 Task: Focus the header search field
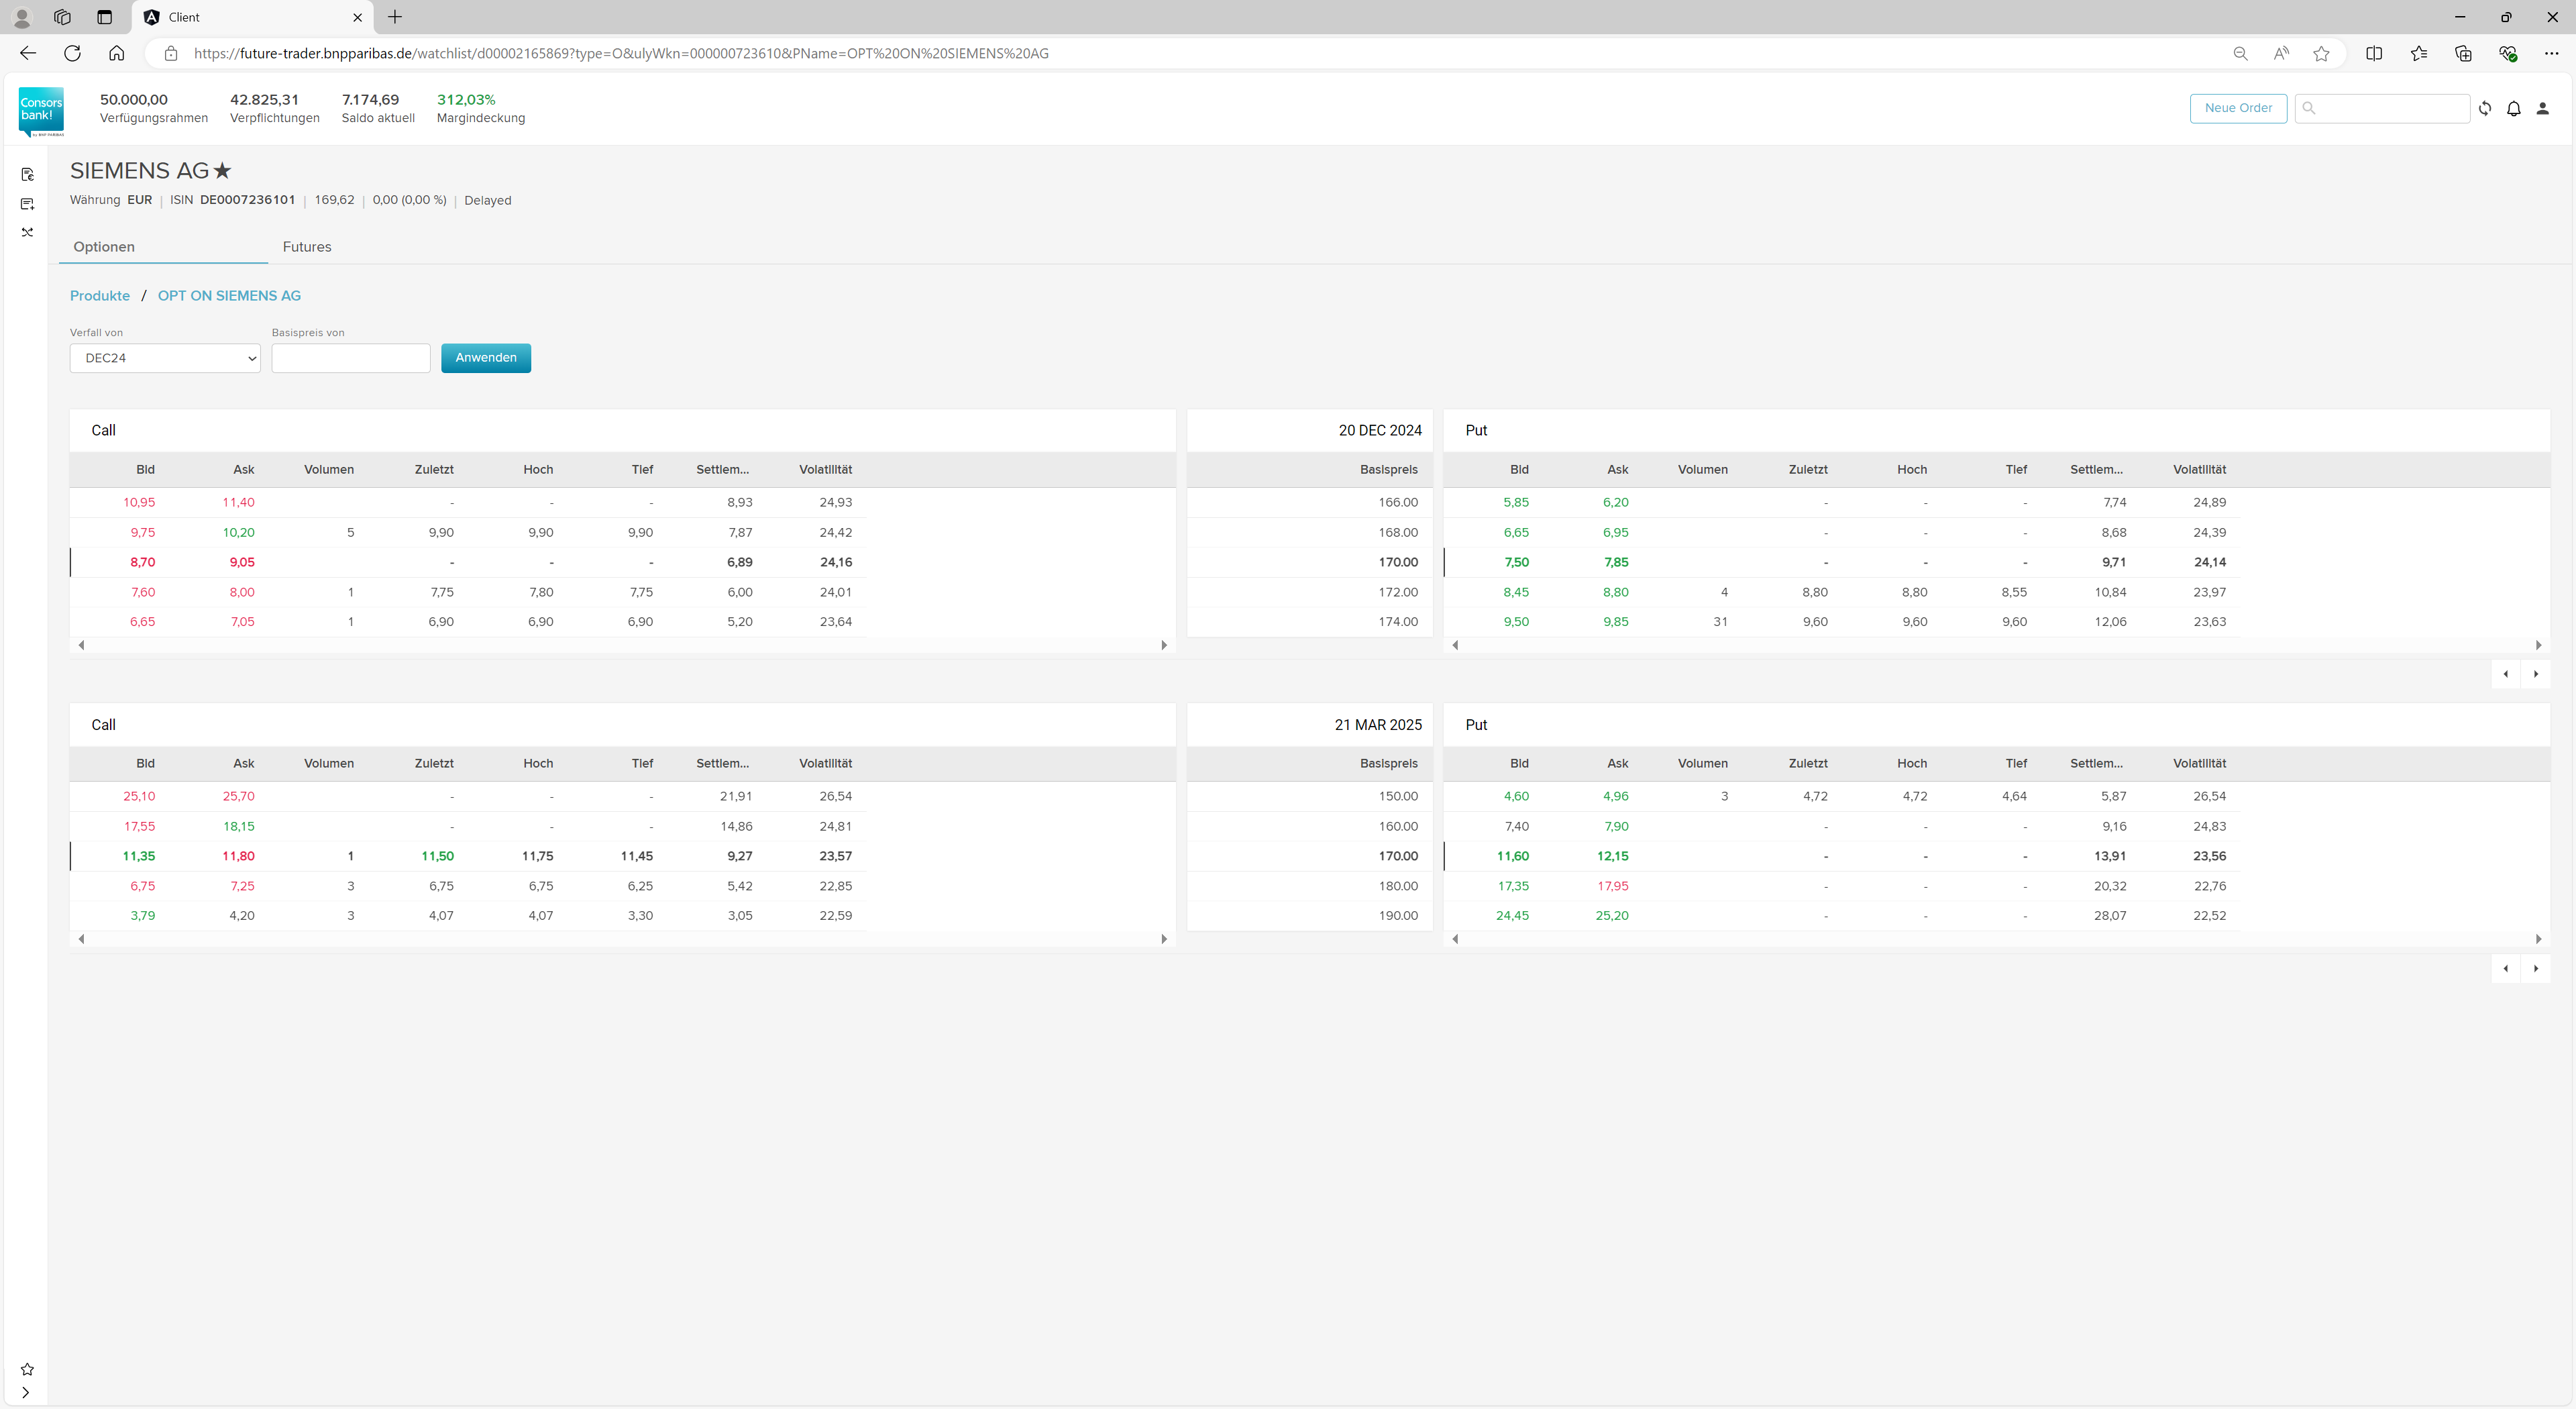tap(2382, 108)
